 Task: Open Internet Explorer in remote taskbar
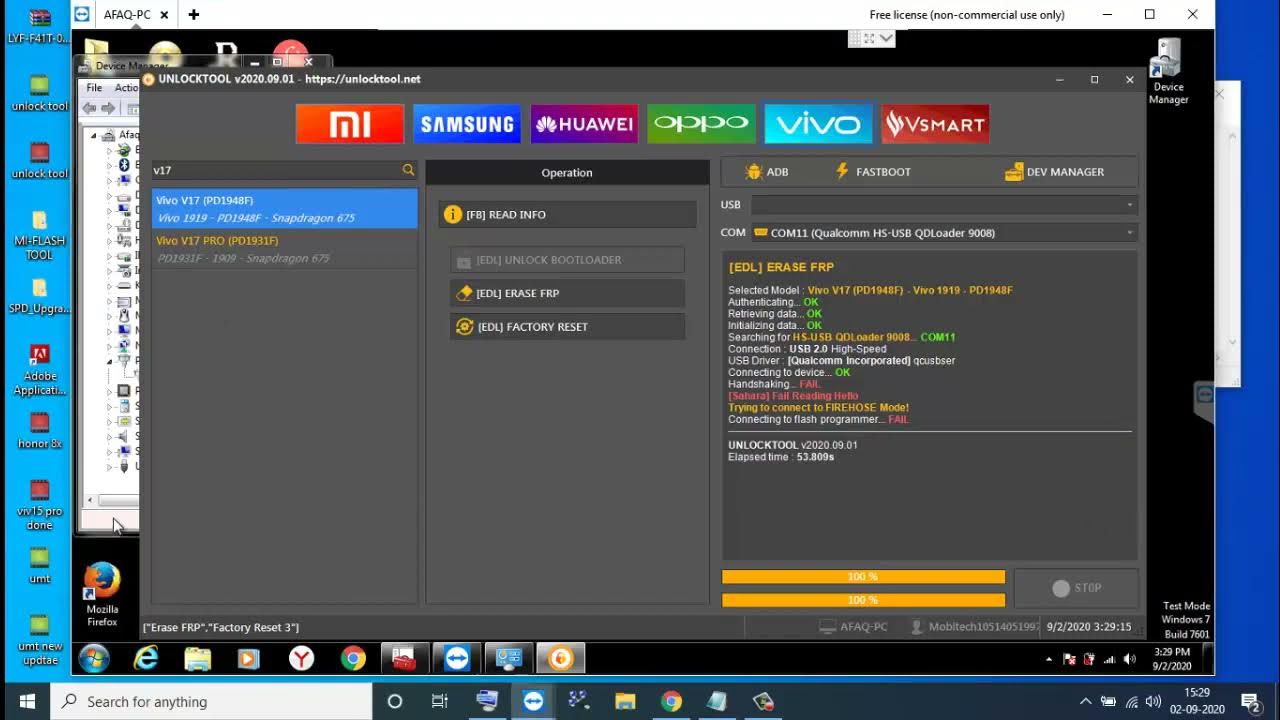pyautogui.click(x=147, y=658)
